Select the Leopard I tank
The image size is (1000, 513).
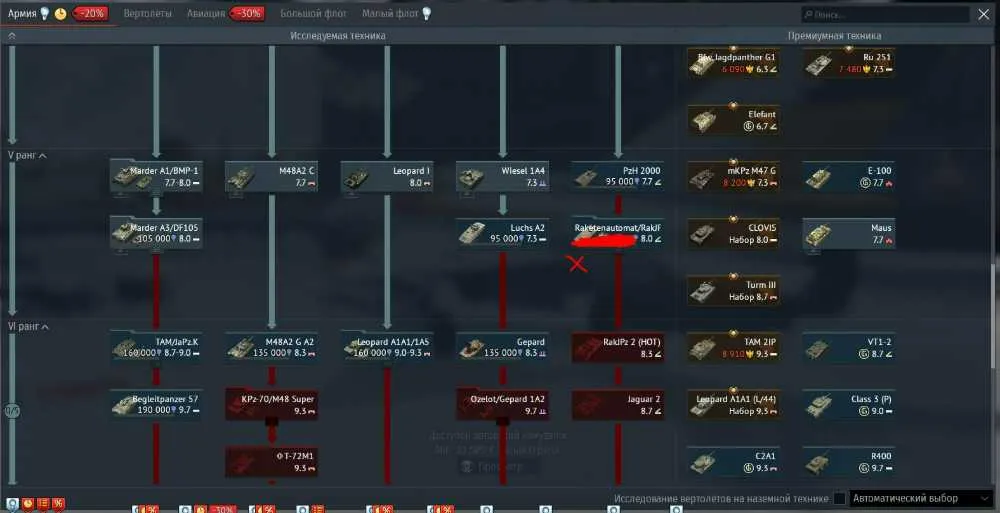pos(387,177)
